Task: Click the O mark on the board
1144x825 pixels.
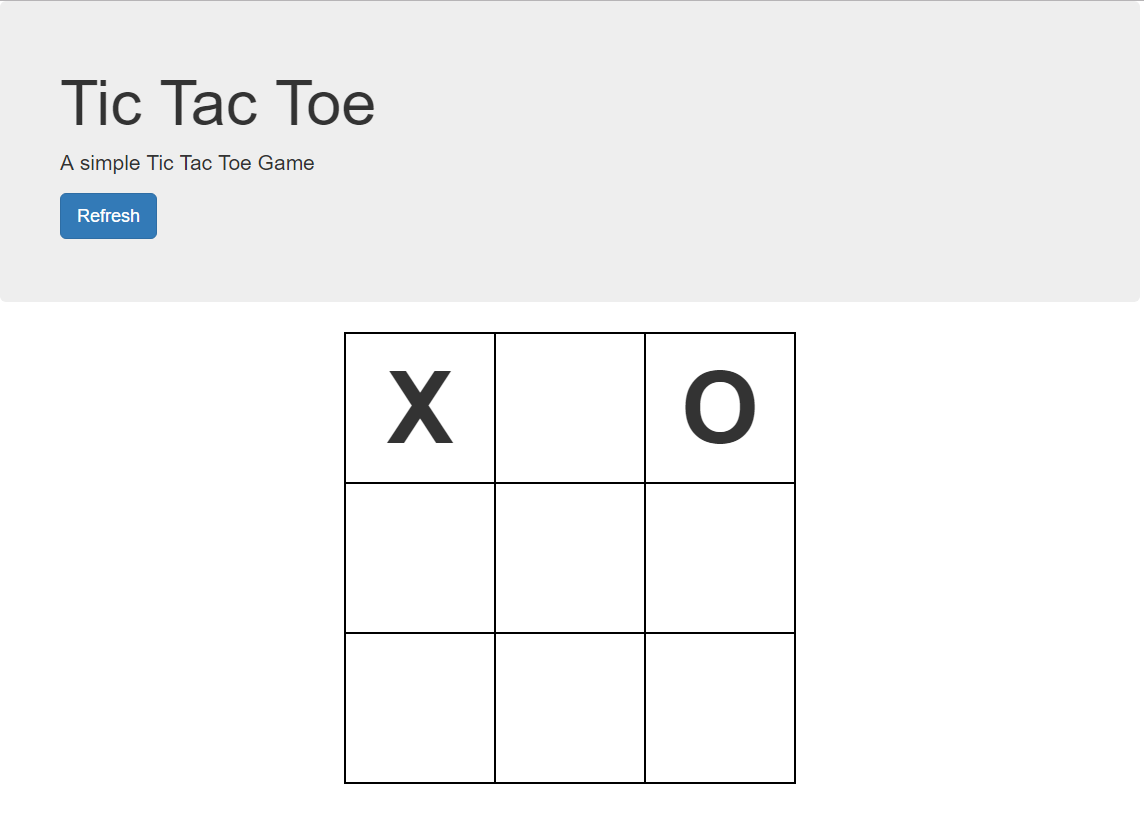Action: coord(720,409)
